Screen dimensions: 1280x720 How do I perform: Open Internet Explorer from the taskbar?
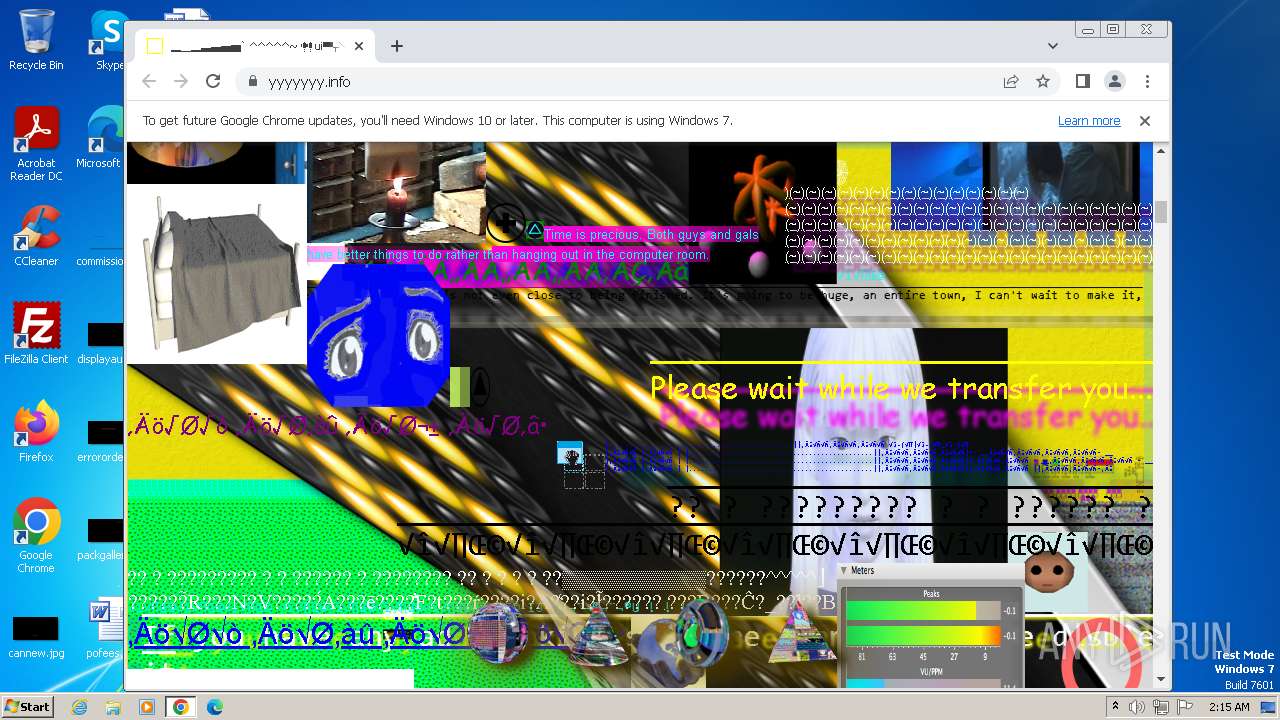80,707
